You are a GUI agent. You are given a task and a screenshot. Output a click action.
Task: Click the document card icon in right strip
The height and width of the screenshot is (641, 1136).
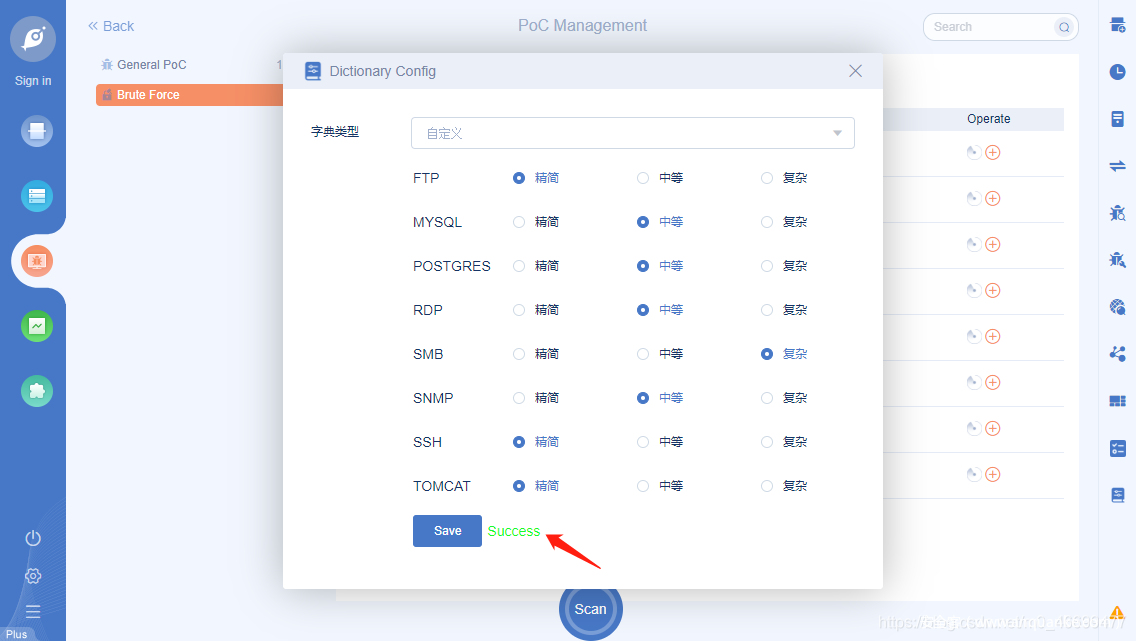click(1118, 119)
